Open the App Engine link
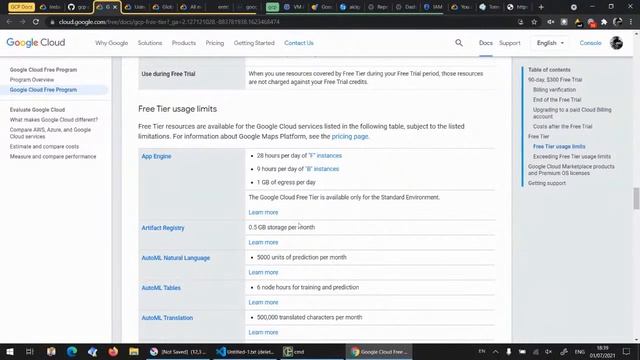This screenshot has width=640, height=360. (x=156, y=156)
